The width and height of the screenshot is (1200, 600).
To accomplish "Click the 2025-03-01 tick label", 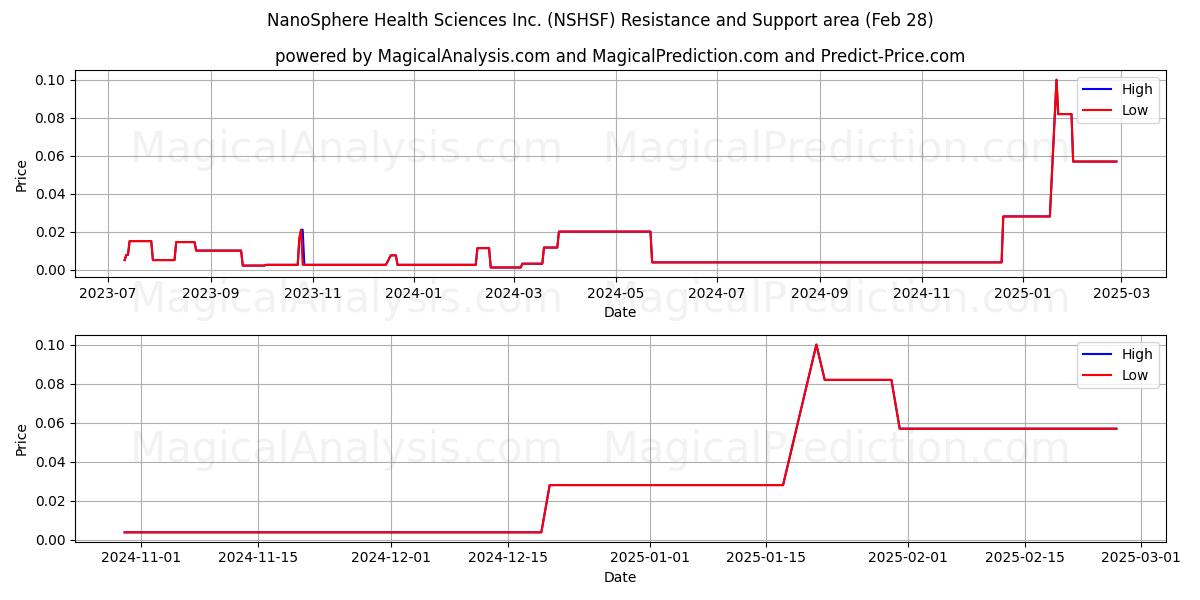I will click(x=1141, y=558).
